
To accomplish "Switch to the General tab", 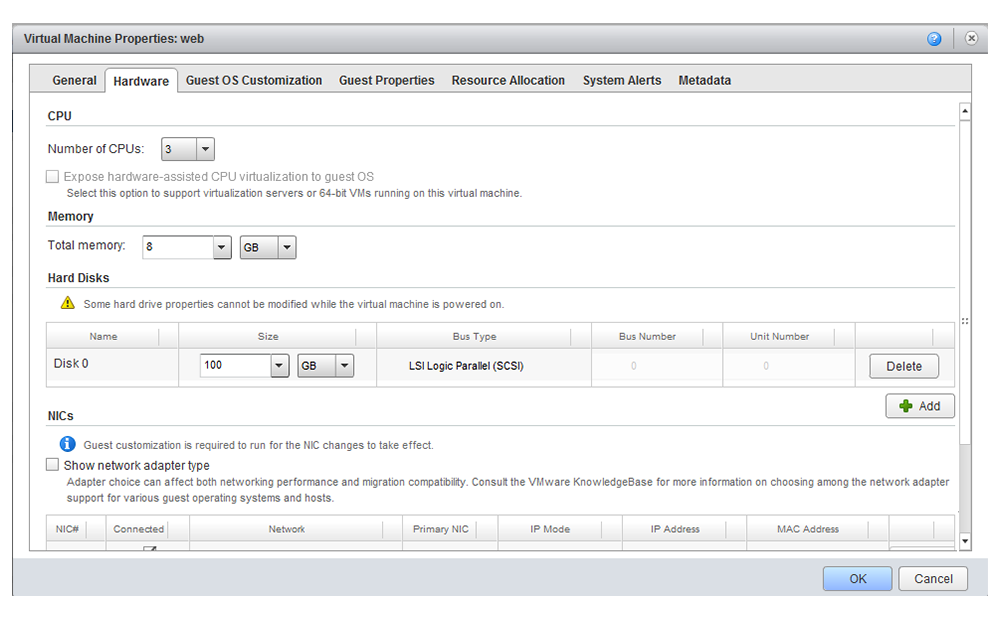I will (75, 80).
